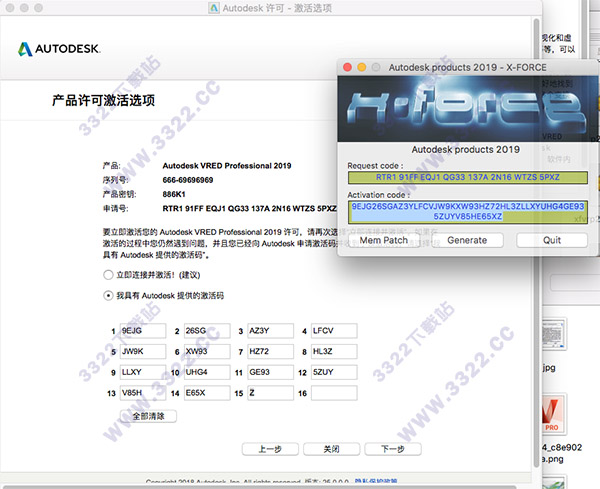The width and height of the screenshot is (600, 489).
Task: Click the product name Autodesk VRED Professional 2019
Action: [227, 166]
